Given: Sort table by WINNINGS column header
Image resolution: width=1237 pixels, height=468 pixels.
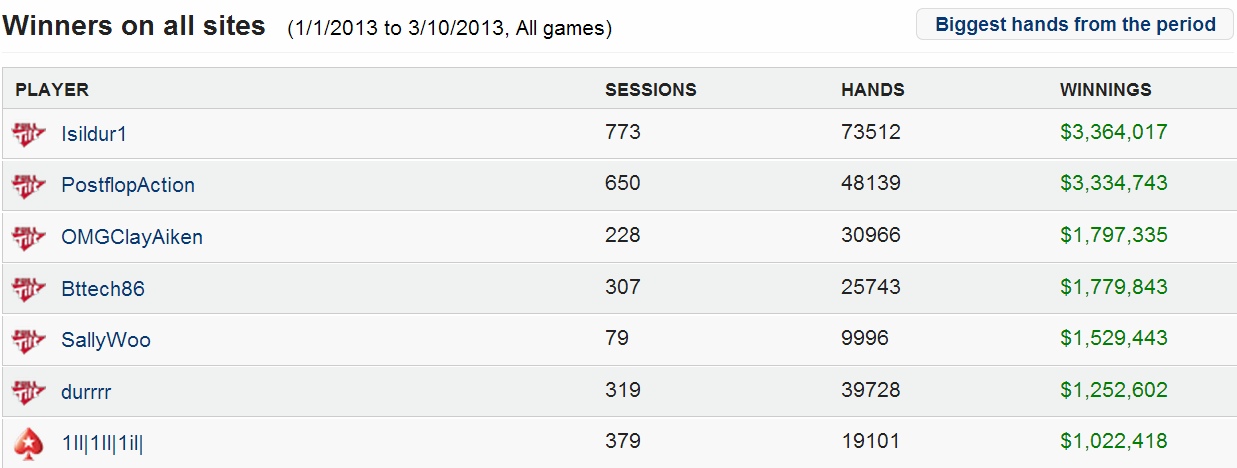Looking at the screenshot, I should 1106,90.
